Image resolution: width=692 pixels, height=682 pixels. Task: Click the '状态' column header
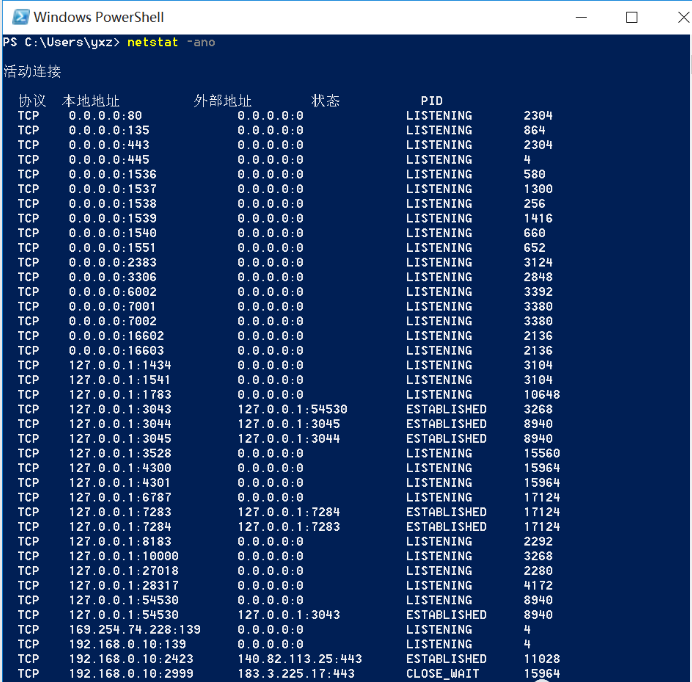325,101
